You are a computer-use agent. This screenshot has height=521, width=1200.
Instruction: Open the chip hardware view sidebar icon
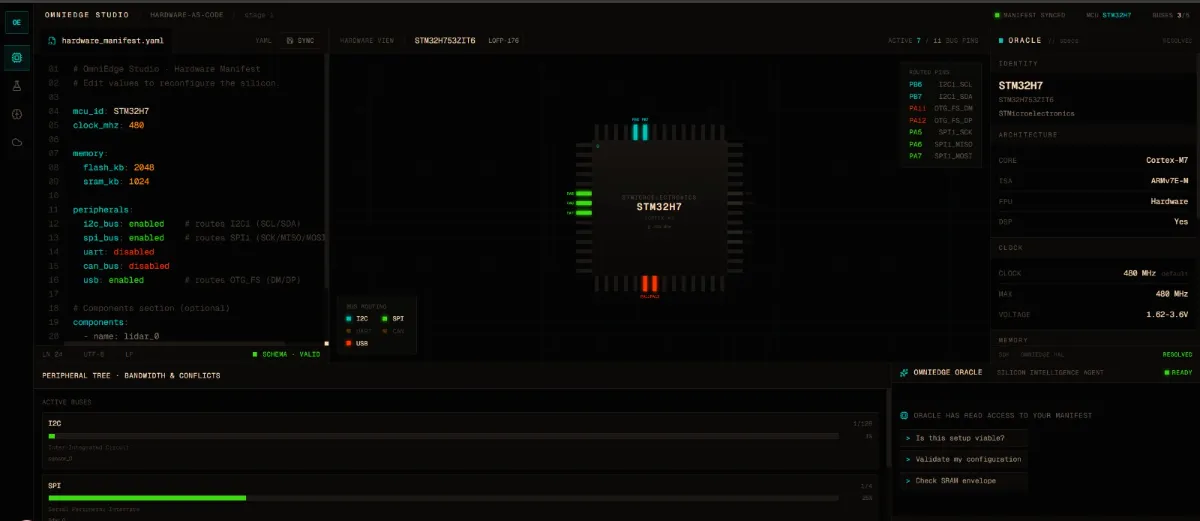point(17,58)
